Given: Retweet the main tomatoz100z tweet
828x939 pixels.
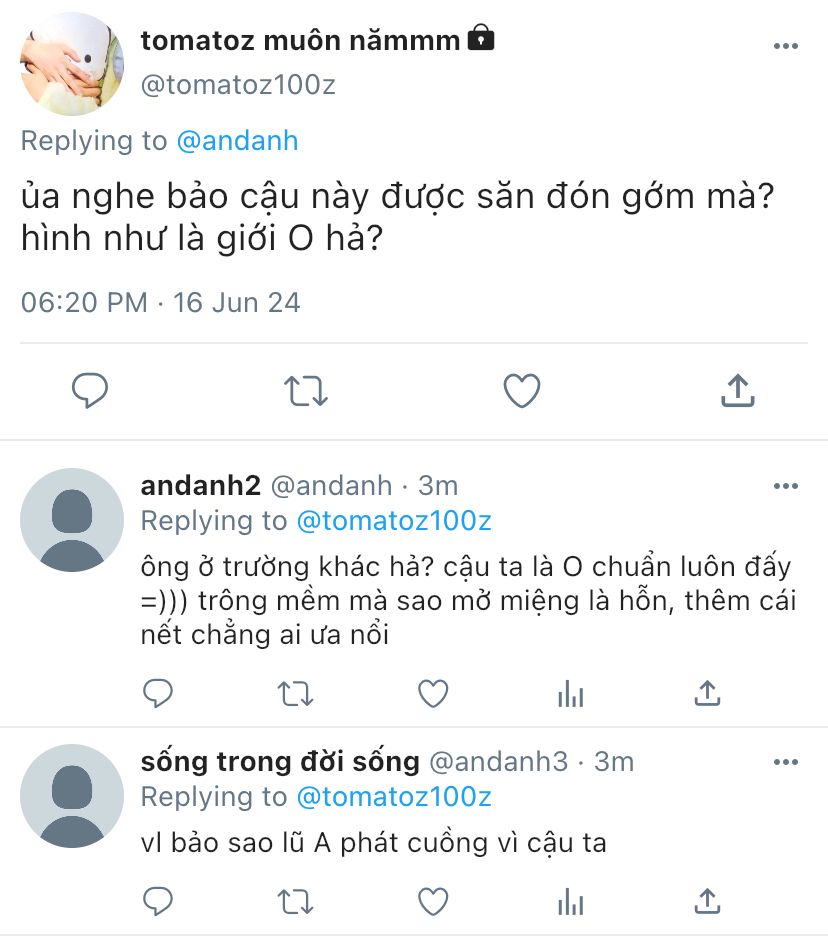Looking at the screenshot, I should click(306, 391).
